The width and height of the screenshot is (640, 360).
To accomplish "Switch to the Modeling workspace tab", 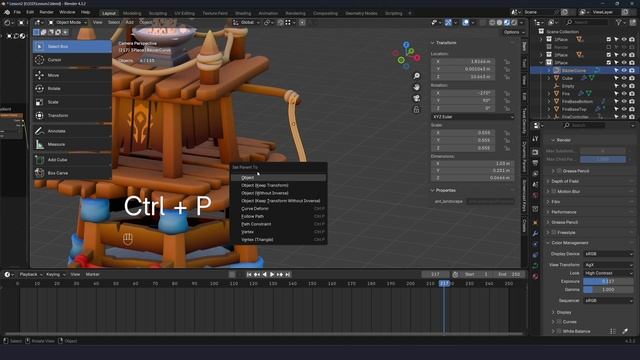I will coord(132,13).
